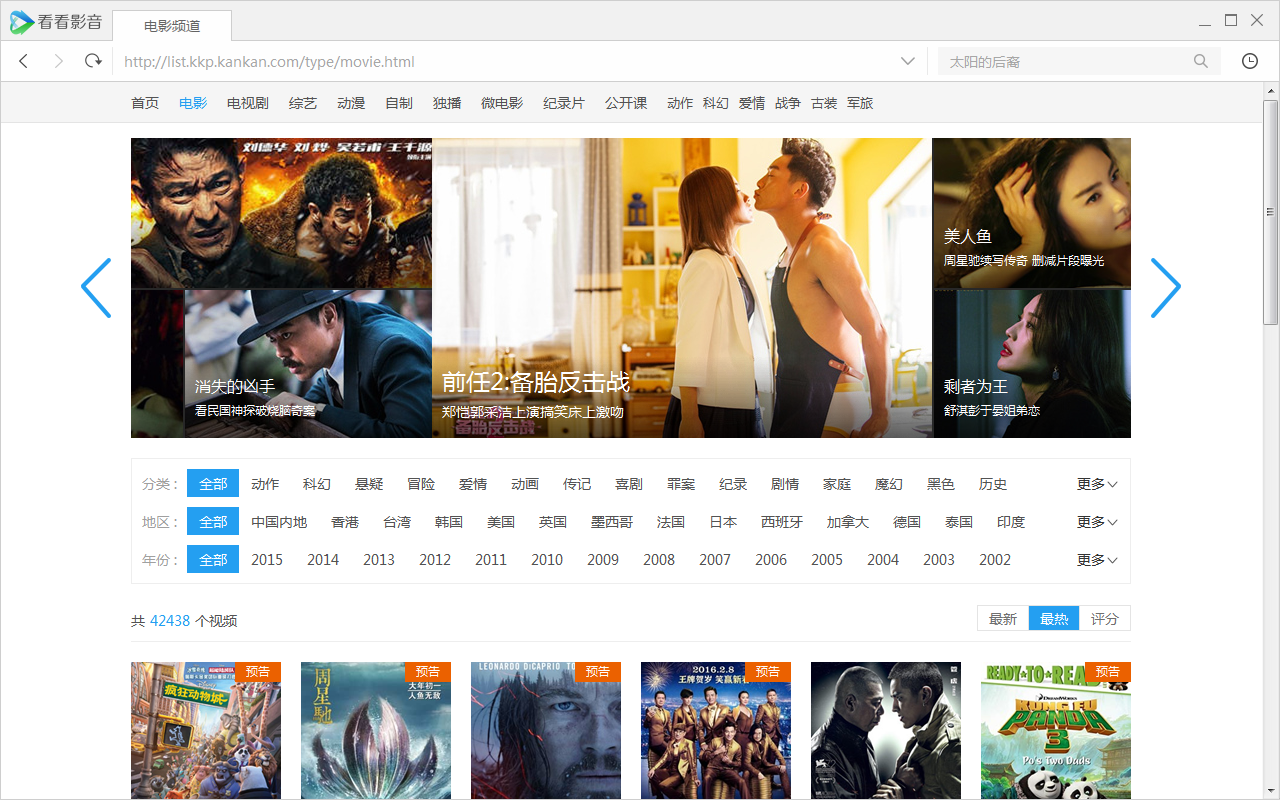Open the history clock icon
Image resolution: width=1280 pixels, height=800 pixels.
coord(1250,61)
